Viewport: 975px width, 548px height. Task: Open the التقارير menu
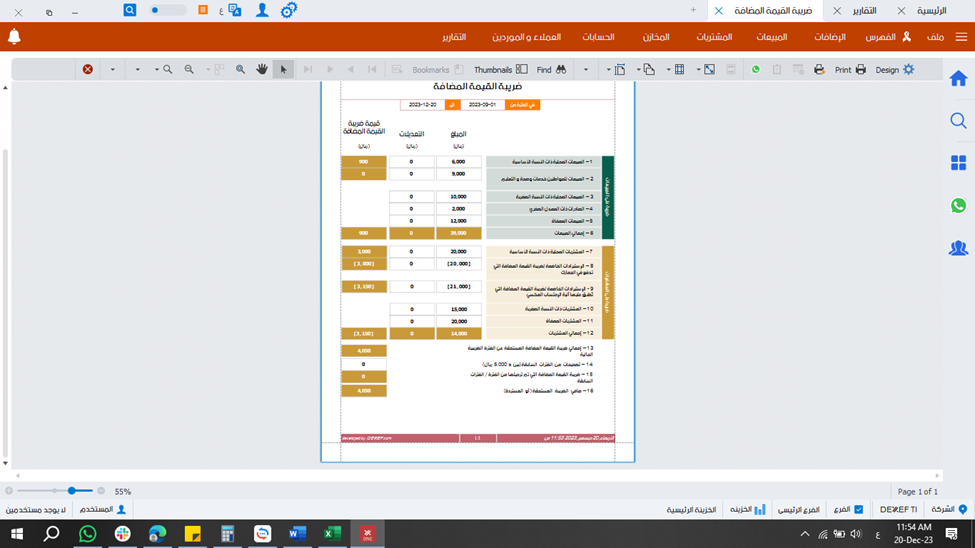click(454, 37)
